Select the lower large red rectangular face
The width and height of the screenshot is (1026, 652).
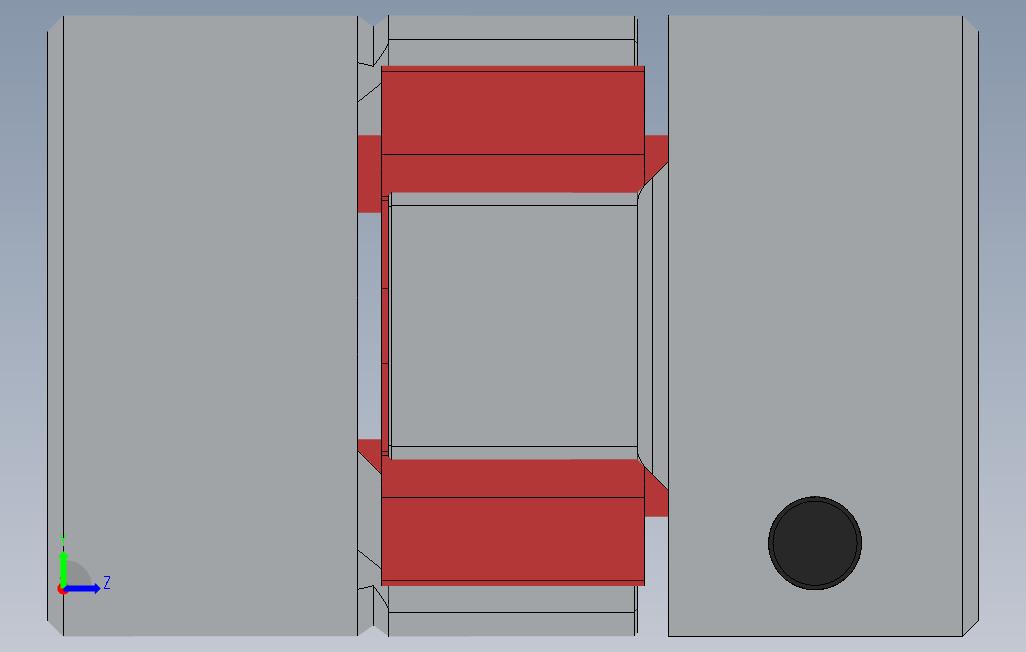512,539
